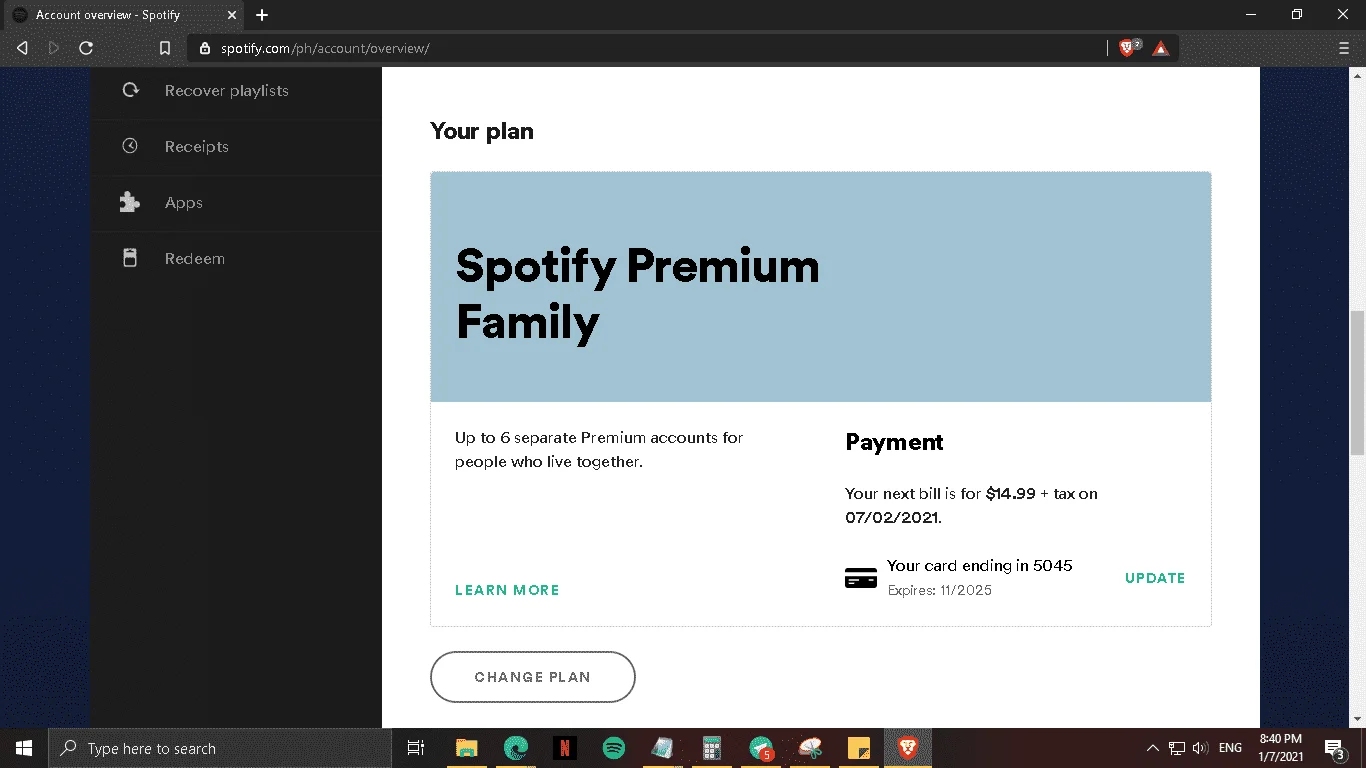Follow the LEARN MORE link
The width and height of the screenshot is (1366, 768).
click(x=507, y=590)
